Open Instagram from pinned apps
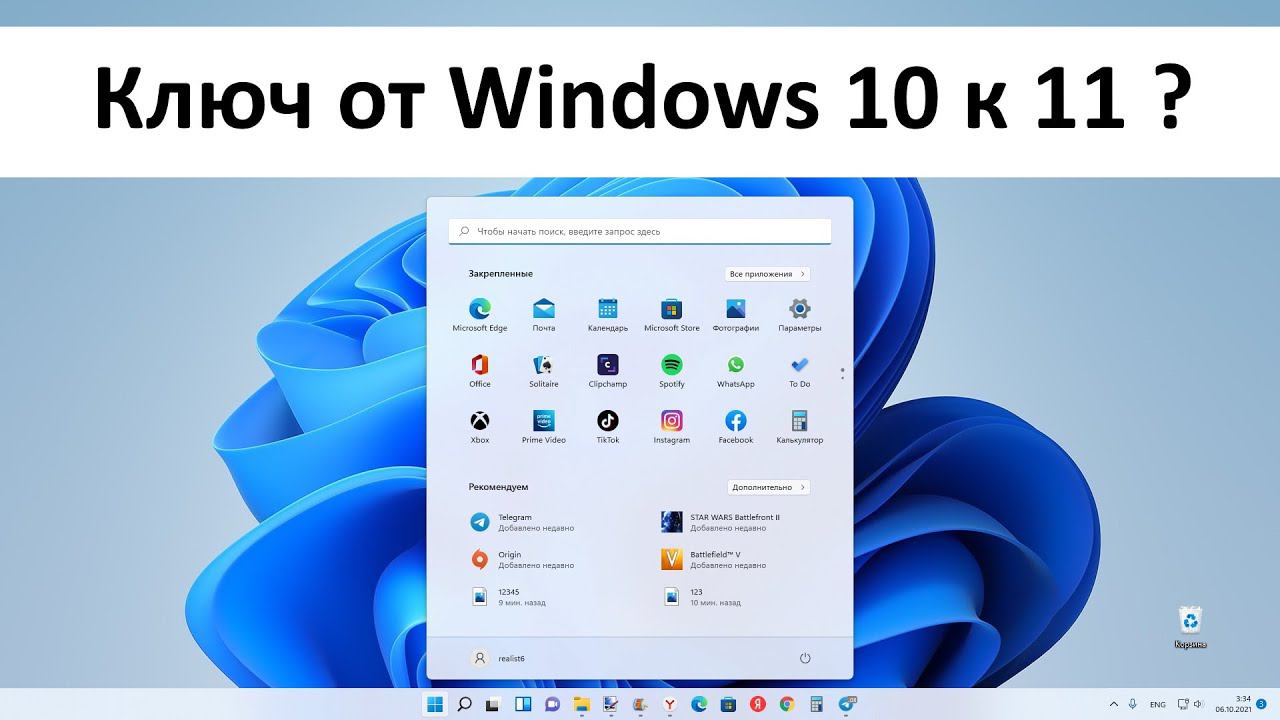Viewport: 1280px width, 720px height. pos(672,426)
